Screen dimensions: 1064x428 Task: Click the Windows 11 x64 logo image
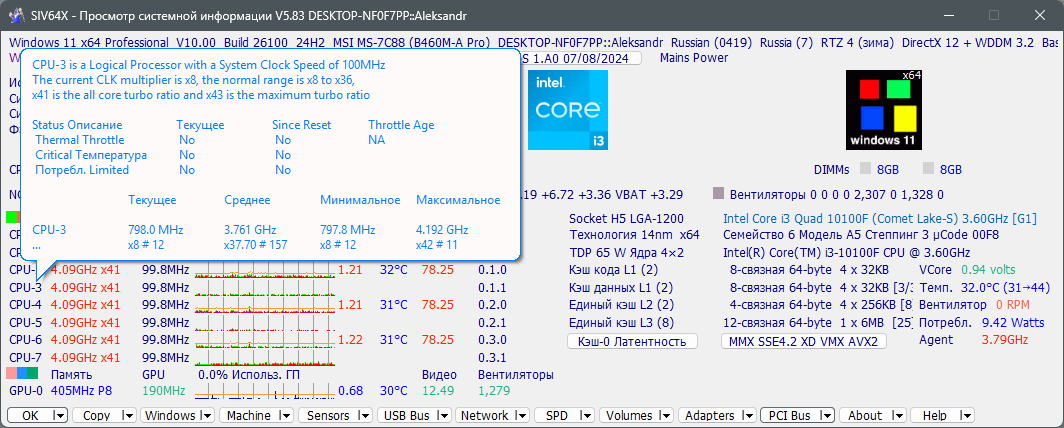coord(884,110)
